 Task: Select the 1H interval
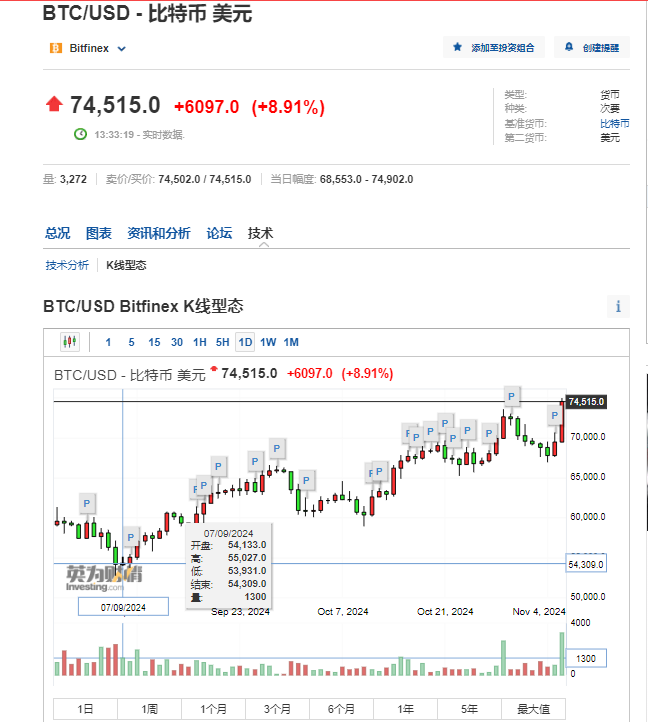(200, 342)
